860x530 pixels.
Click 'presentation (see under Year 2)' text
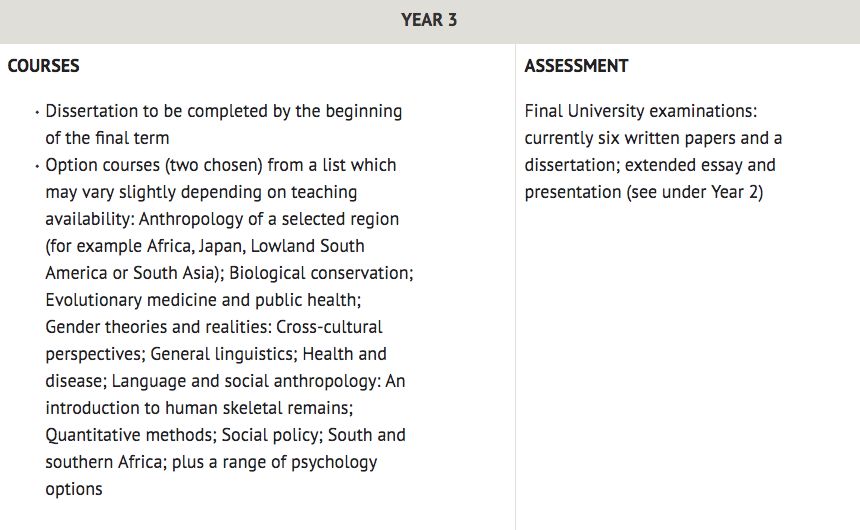pyautogui.click(x=643, y=192)
